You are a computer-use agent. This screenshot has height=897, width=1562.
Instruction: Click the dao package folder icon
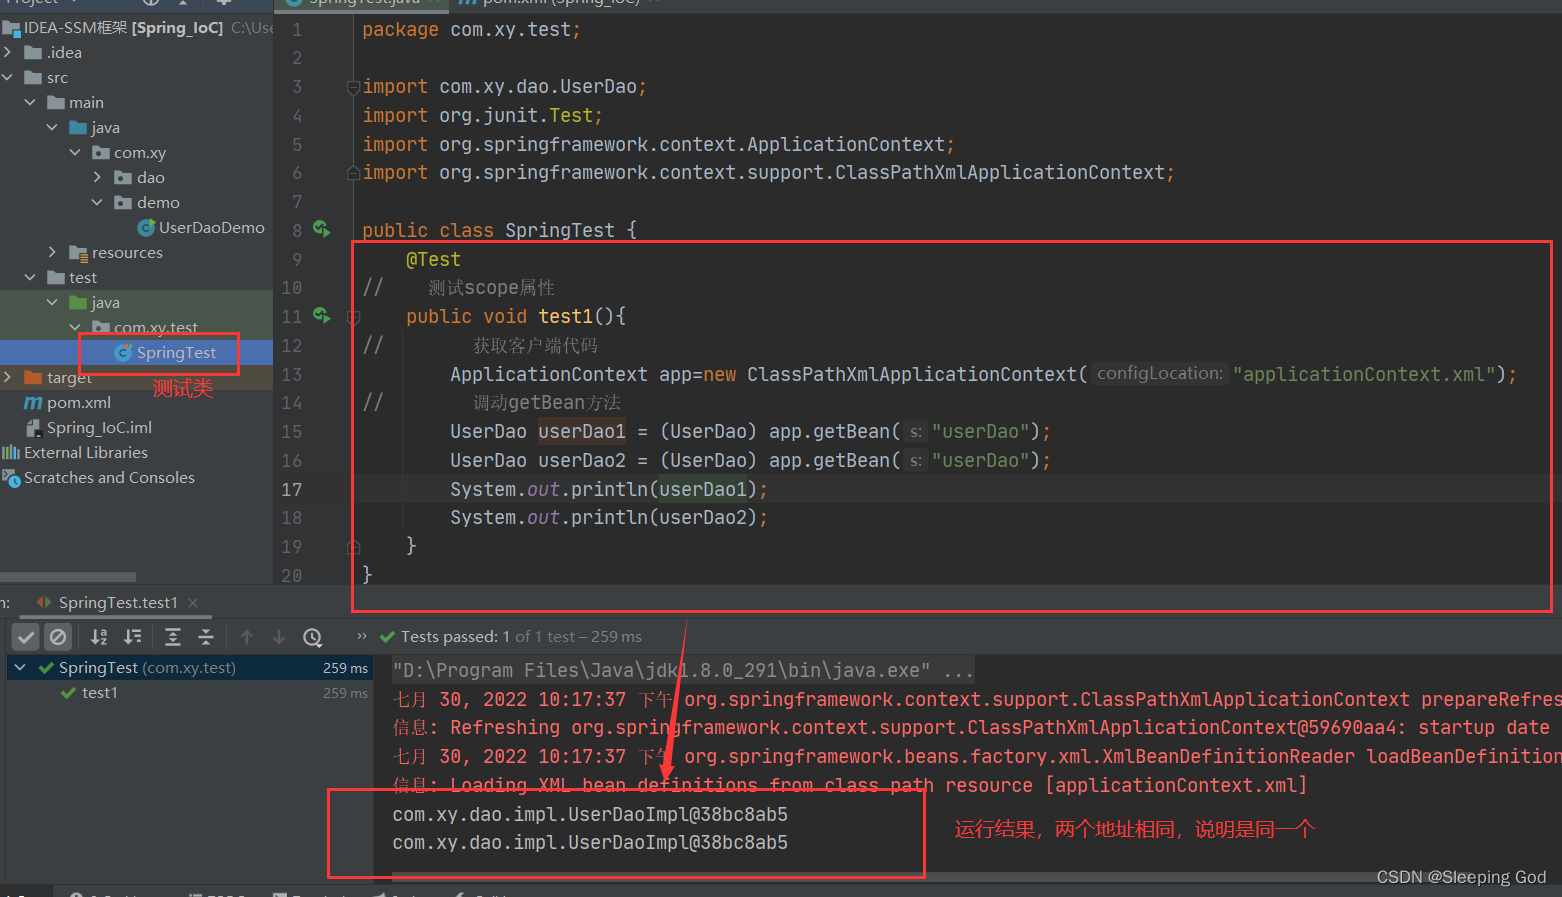123,177
